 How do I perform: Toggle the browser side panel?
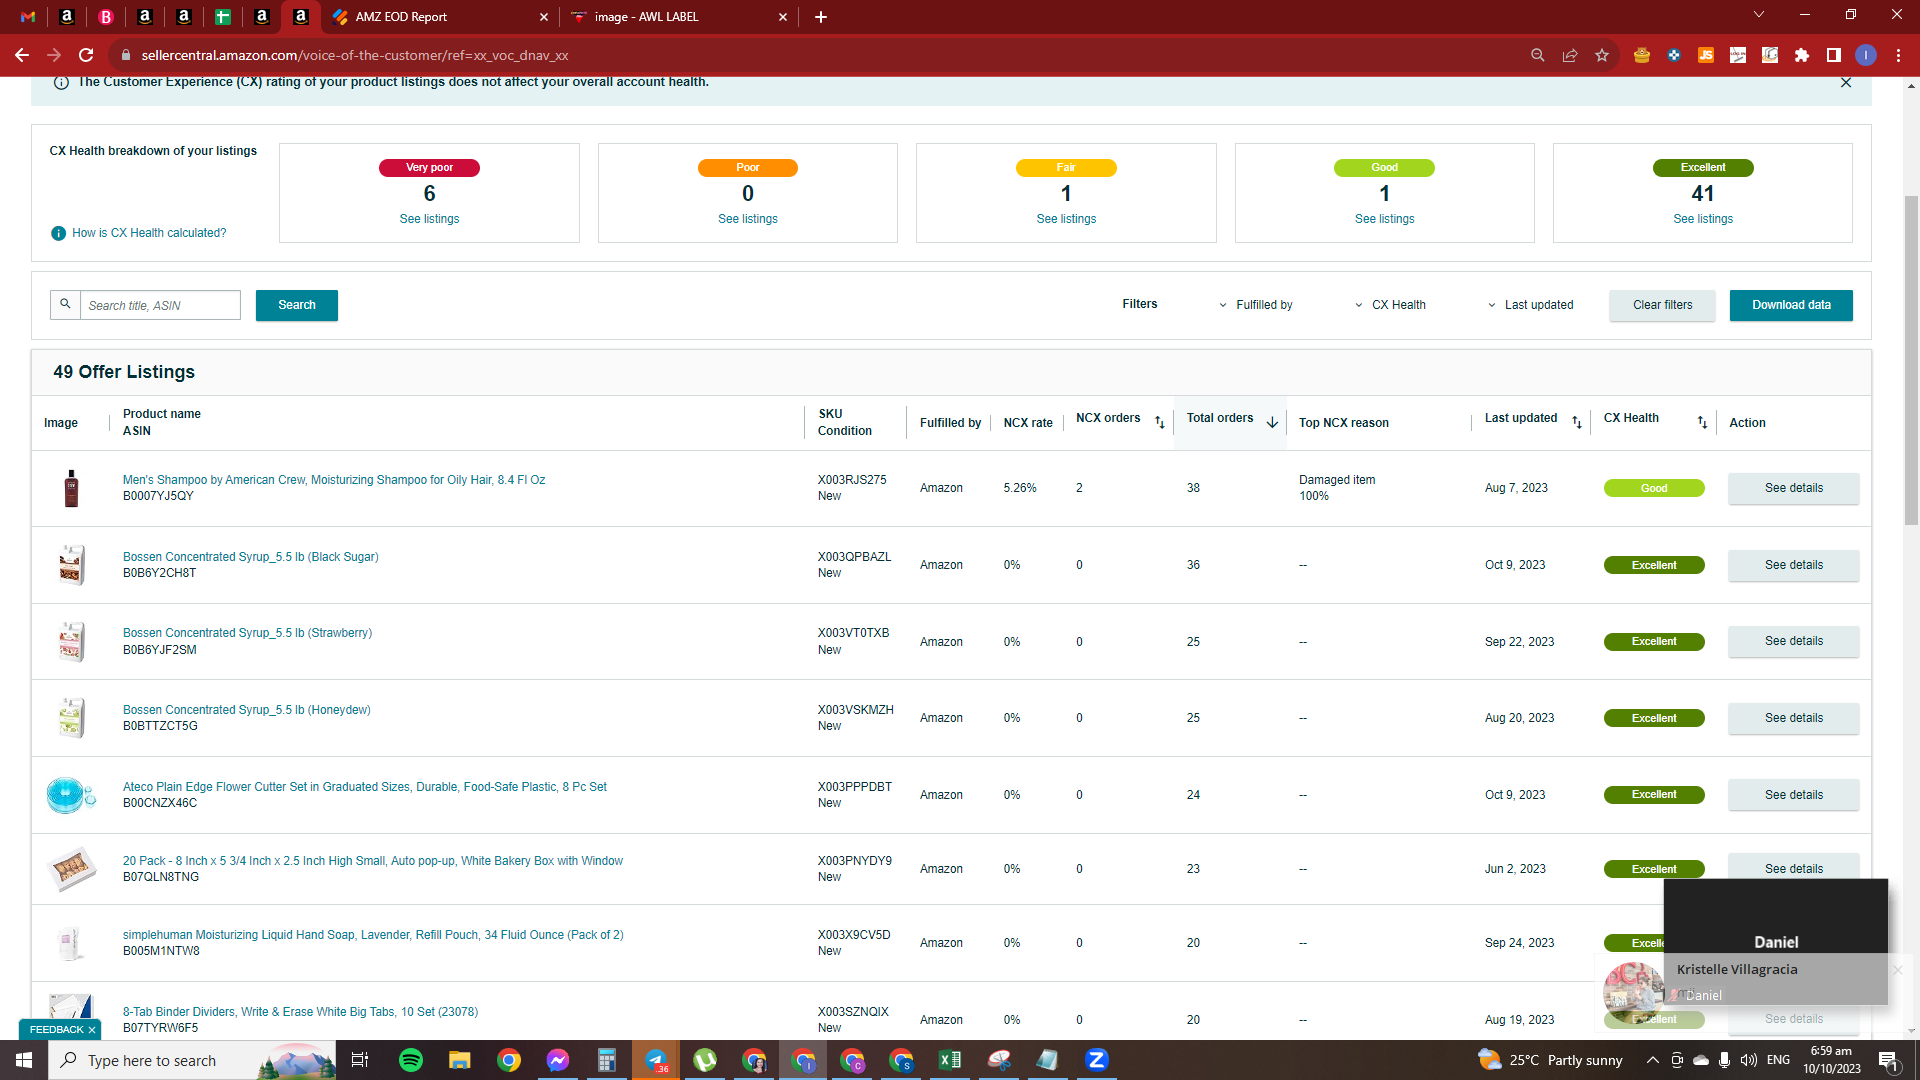click(1834, 55)
